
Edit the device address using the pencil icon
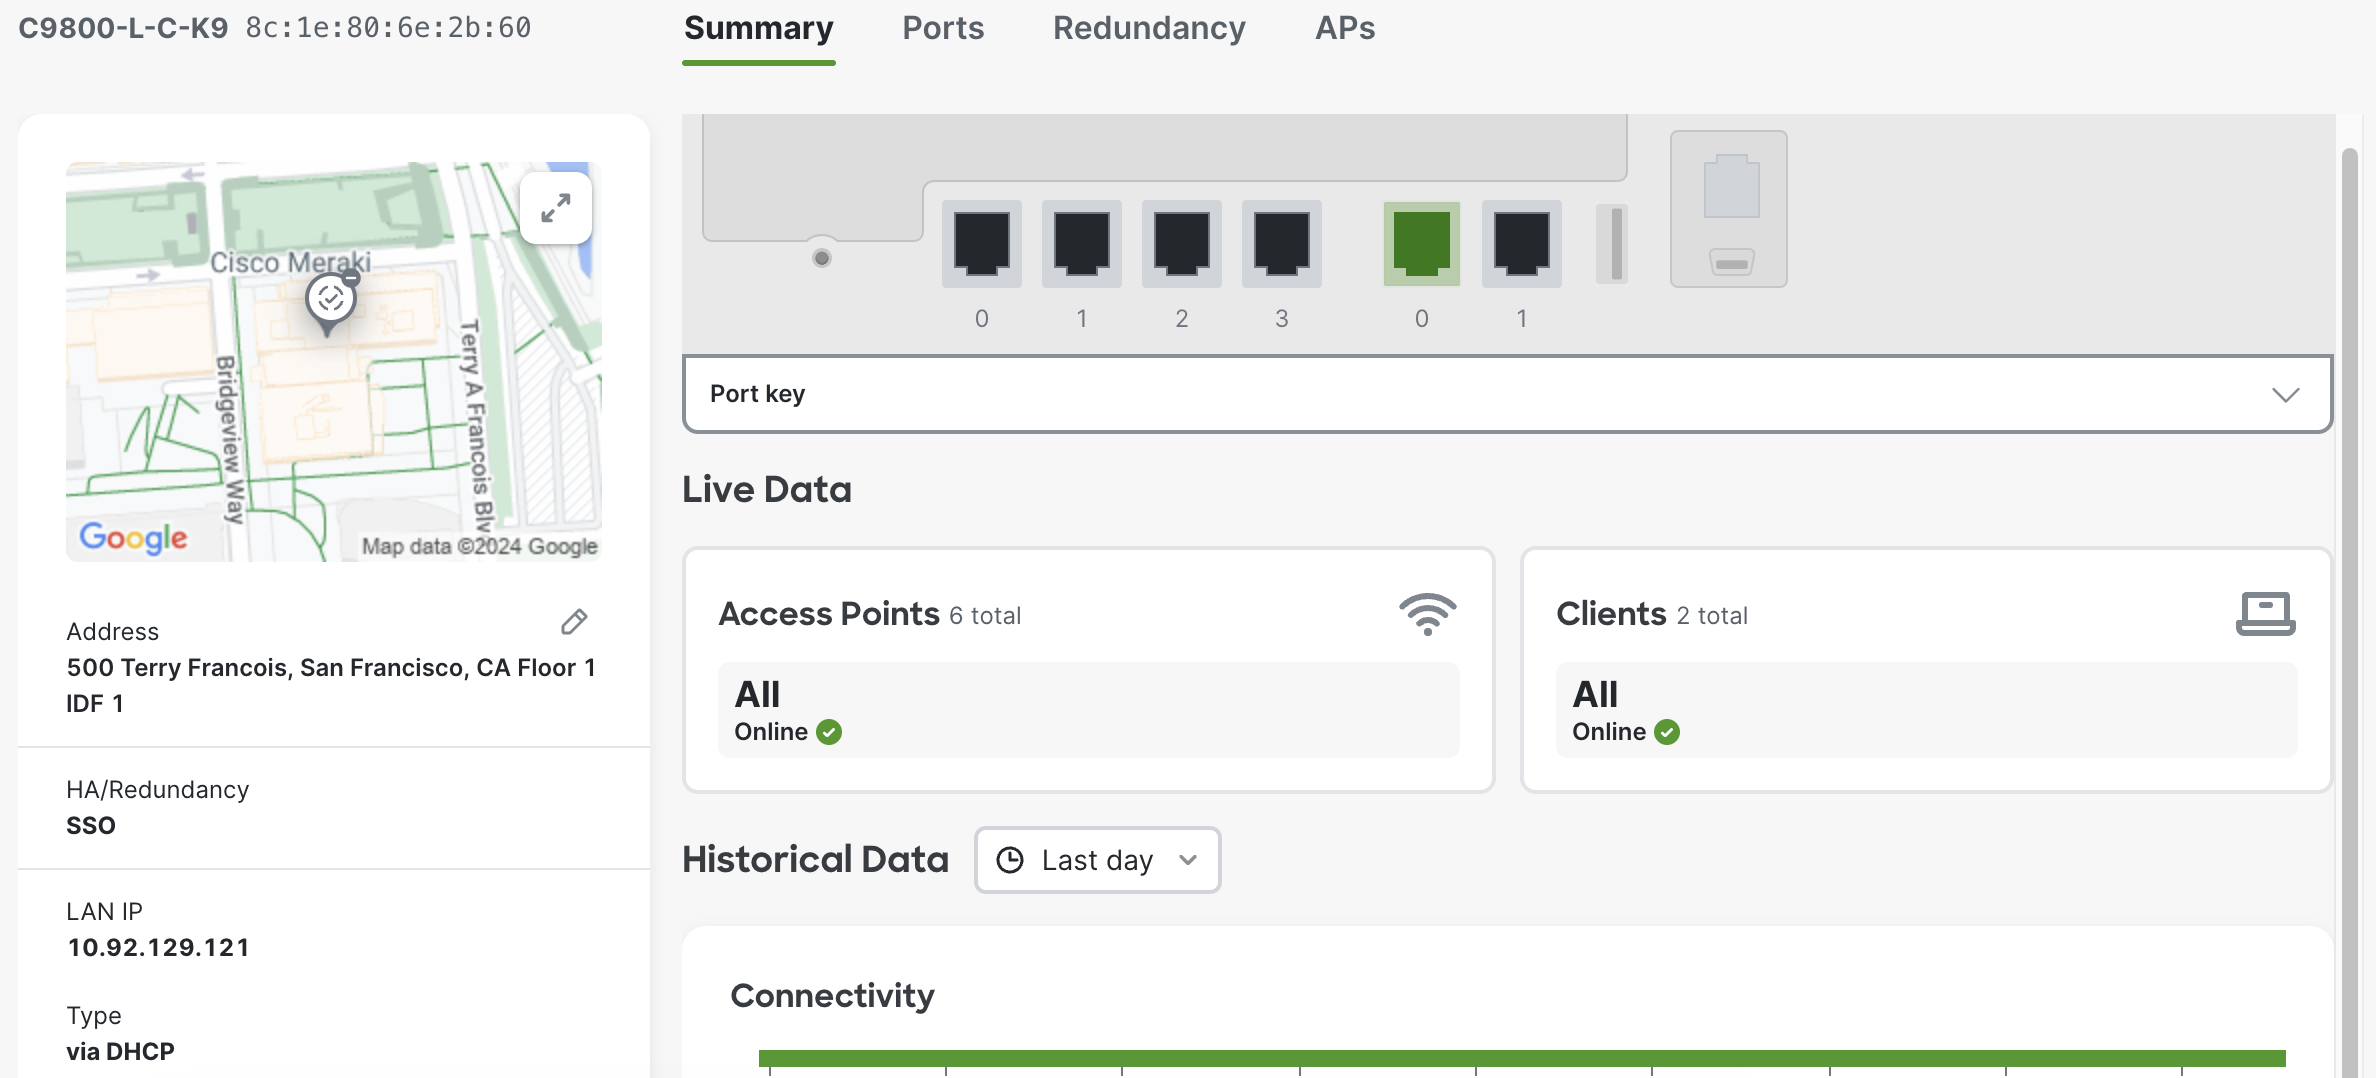pos(573,622)
